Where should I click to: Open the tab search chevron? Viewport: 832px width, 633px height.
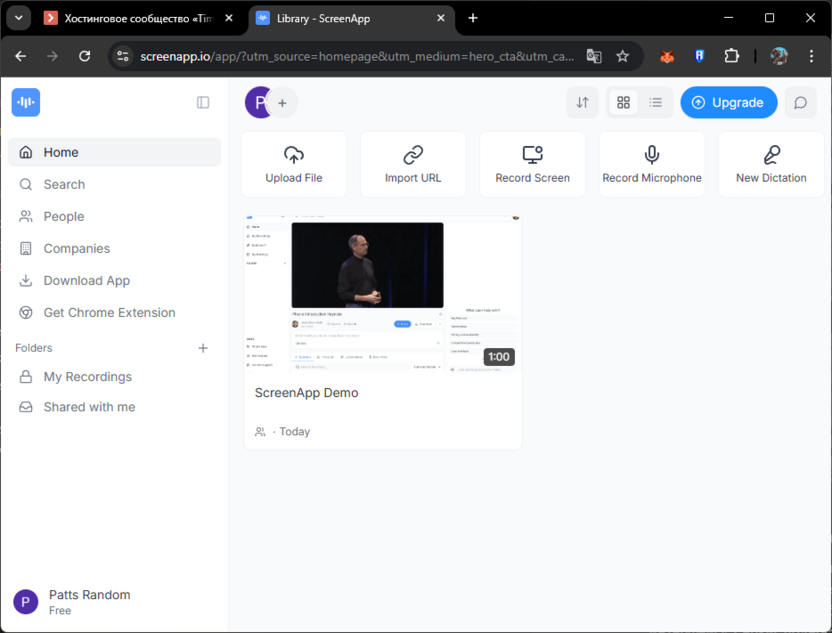click(18, 17)
